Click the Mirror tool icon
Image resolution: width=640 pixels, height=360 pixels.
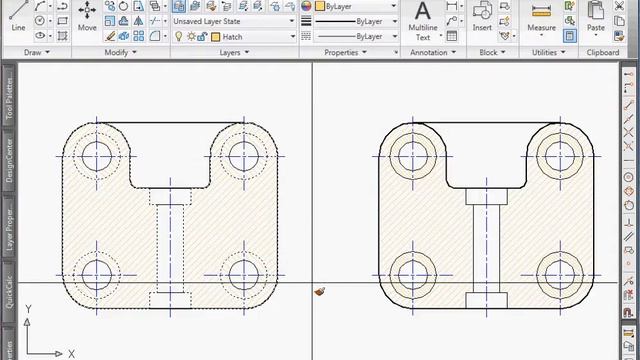coord(139,21)
